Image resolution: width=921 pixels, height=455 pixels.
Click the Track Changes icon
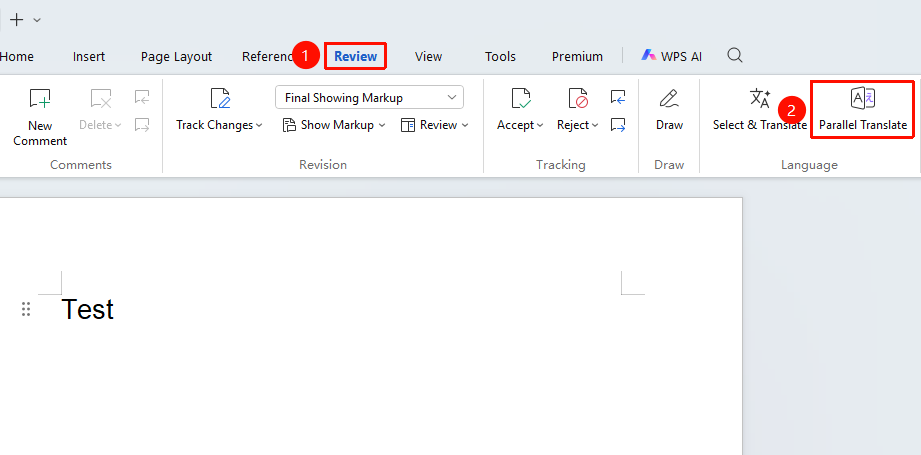point(220,99)
